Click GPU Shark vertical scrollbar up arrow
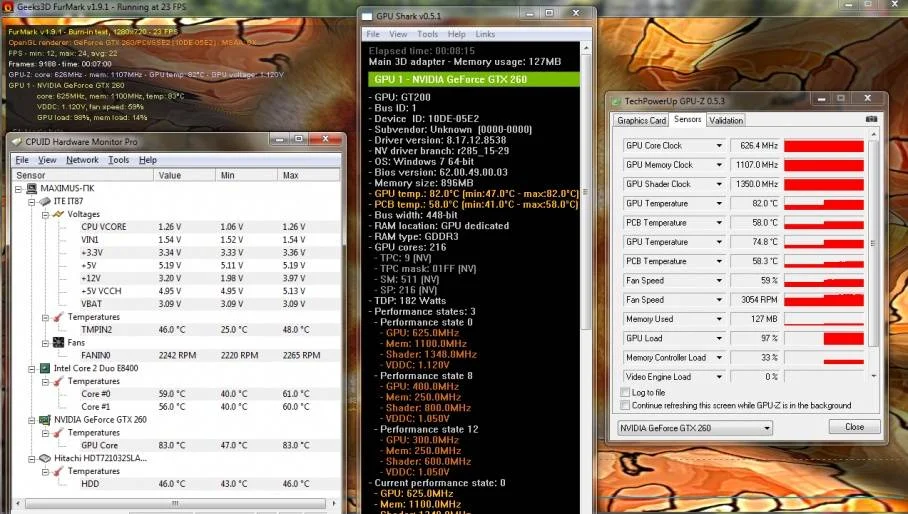Image resolution: width=908 pixels, height=514 pixels. [x=585, y=48]
